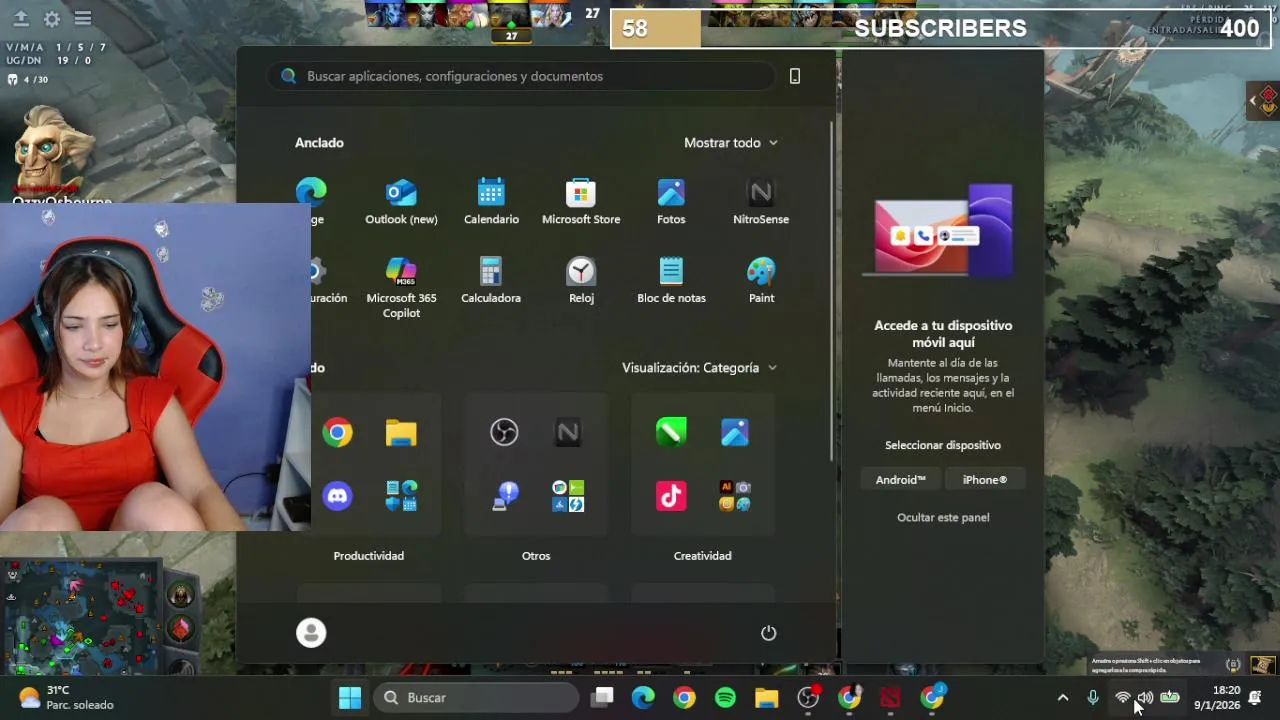Open Task View on taskbar
The width and height of the screenshot is (1280, 720).
tap(602, 698)
